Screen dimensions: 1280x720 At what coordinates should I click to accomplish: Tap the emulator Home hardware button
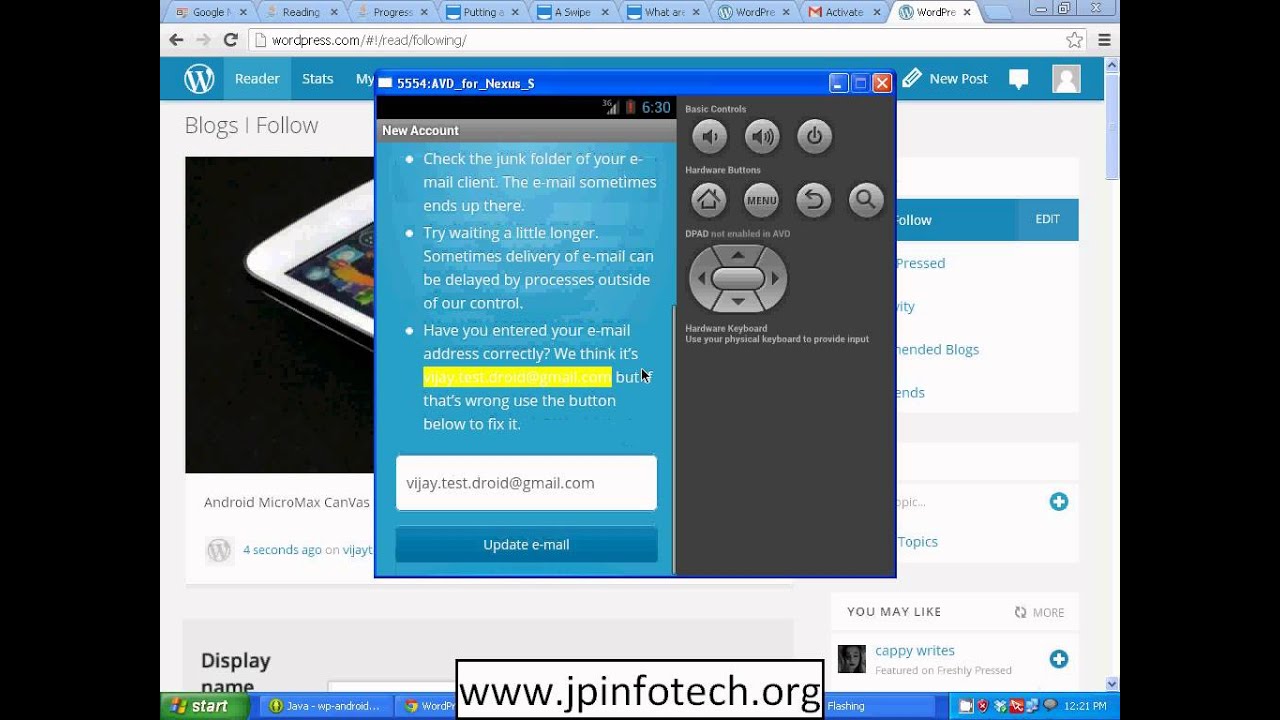709,200
